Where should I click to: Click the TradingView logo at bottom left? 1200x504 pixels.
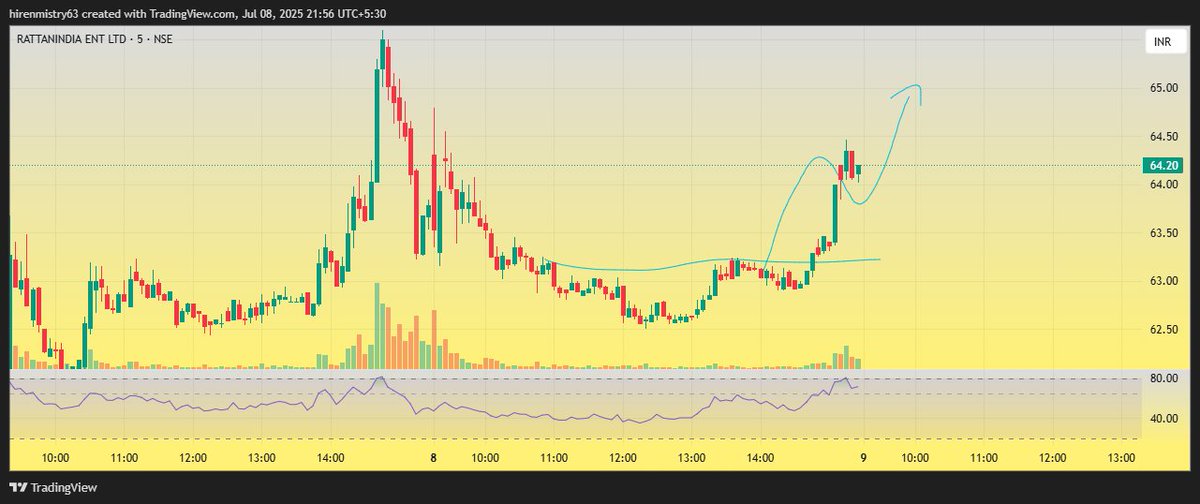tap(52, 488)
